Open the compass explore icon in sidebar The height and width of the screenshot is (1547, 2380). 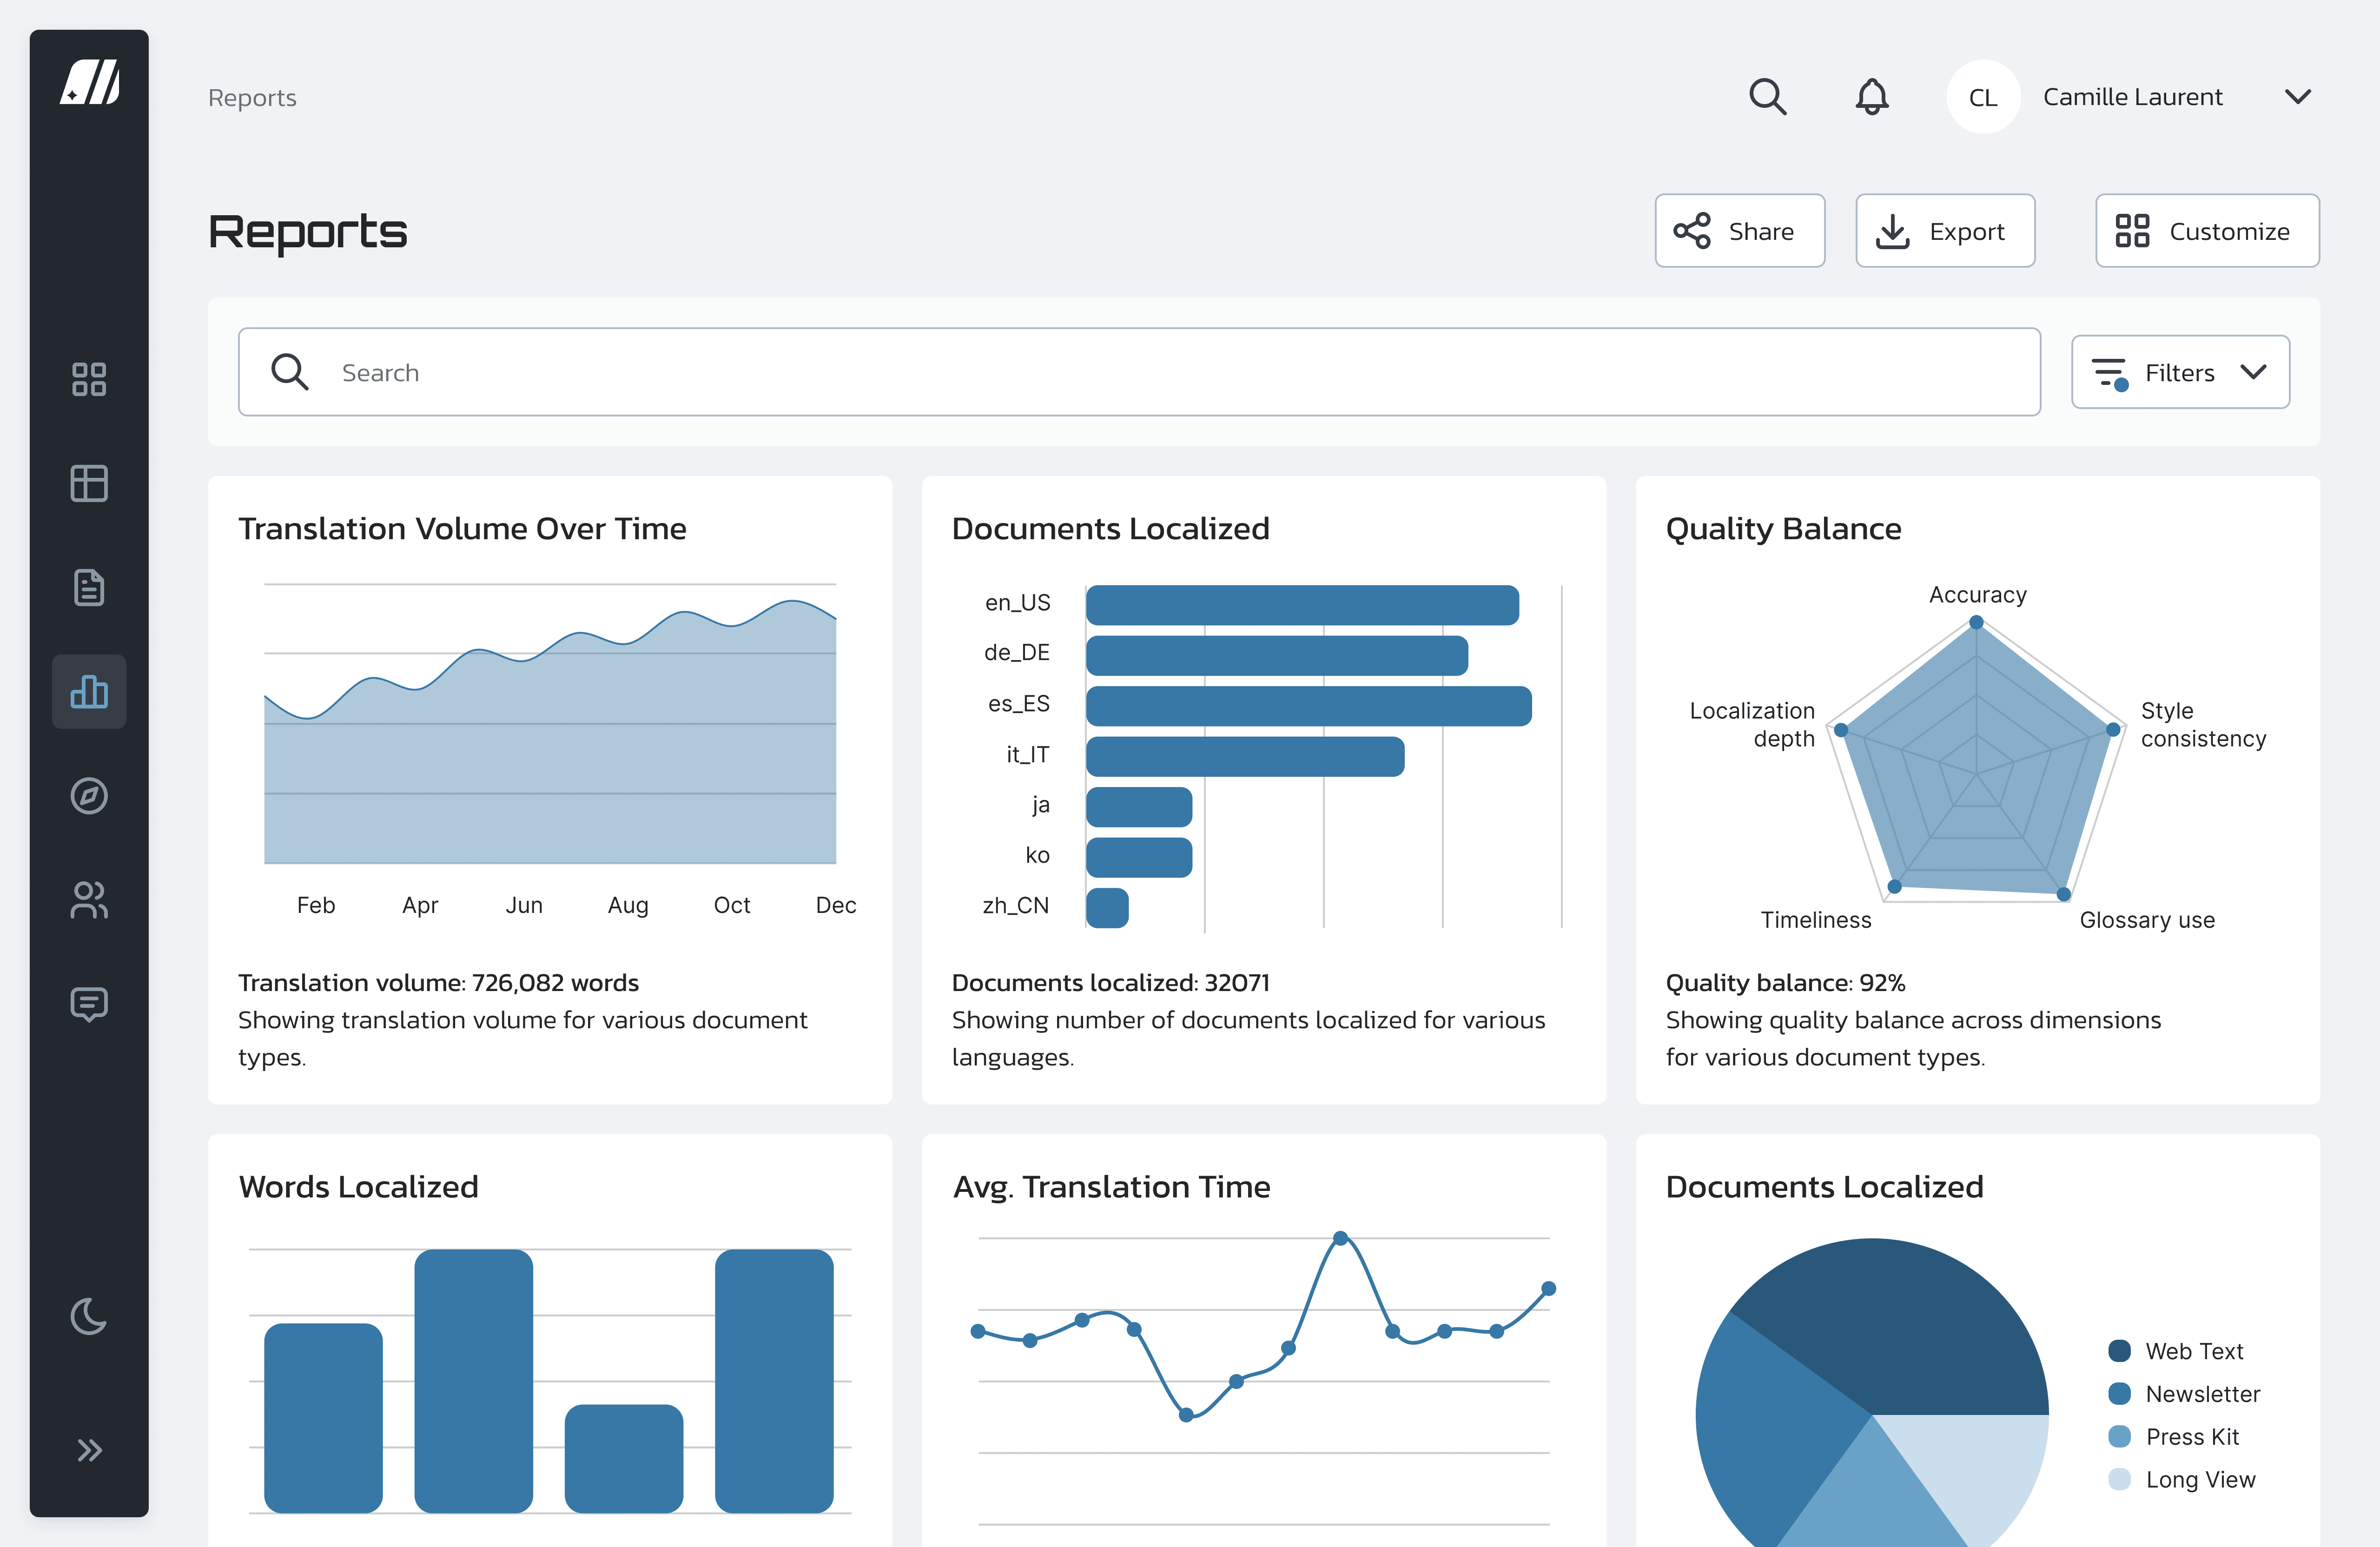[89, 796]
